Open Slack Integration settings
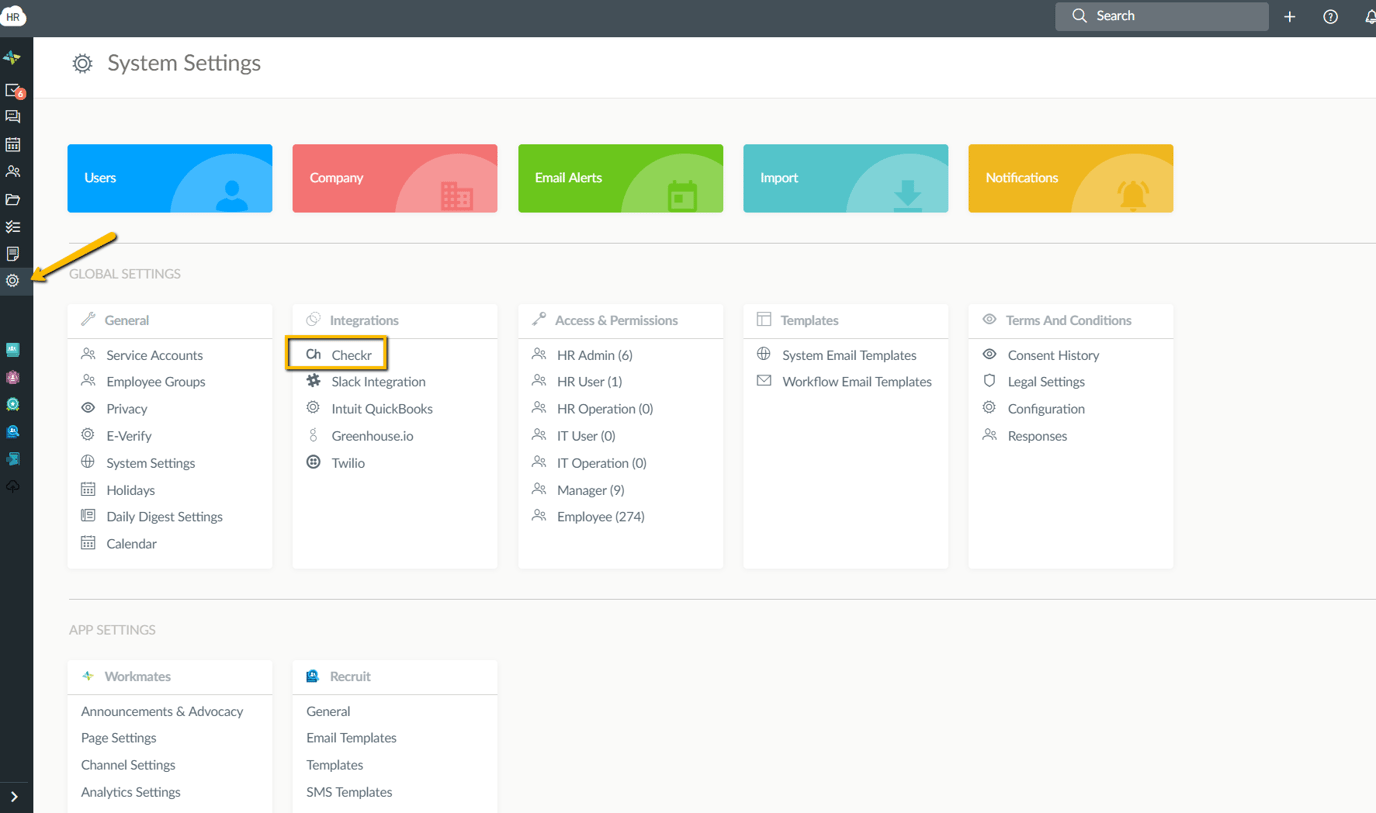Screen dimensions: 1376x813 pyautogui.click(x=378, y=382)
